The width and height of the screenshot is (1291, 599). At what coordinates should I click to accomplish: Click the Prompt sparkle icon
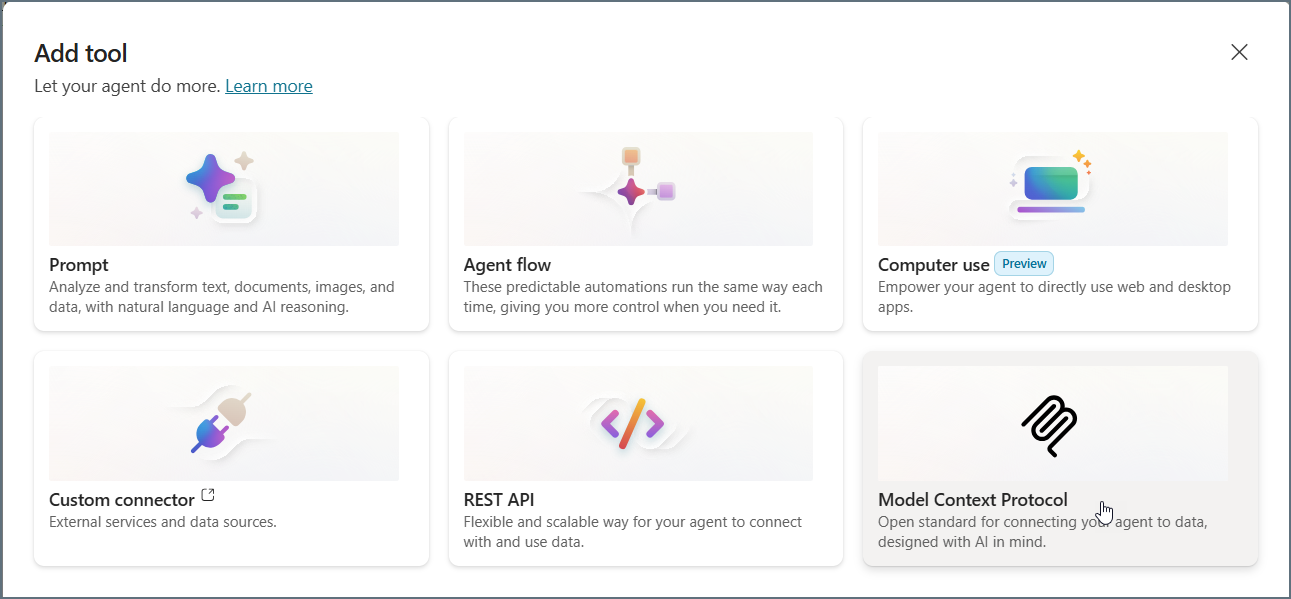(222, 188)
